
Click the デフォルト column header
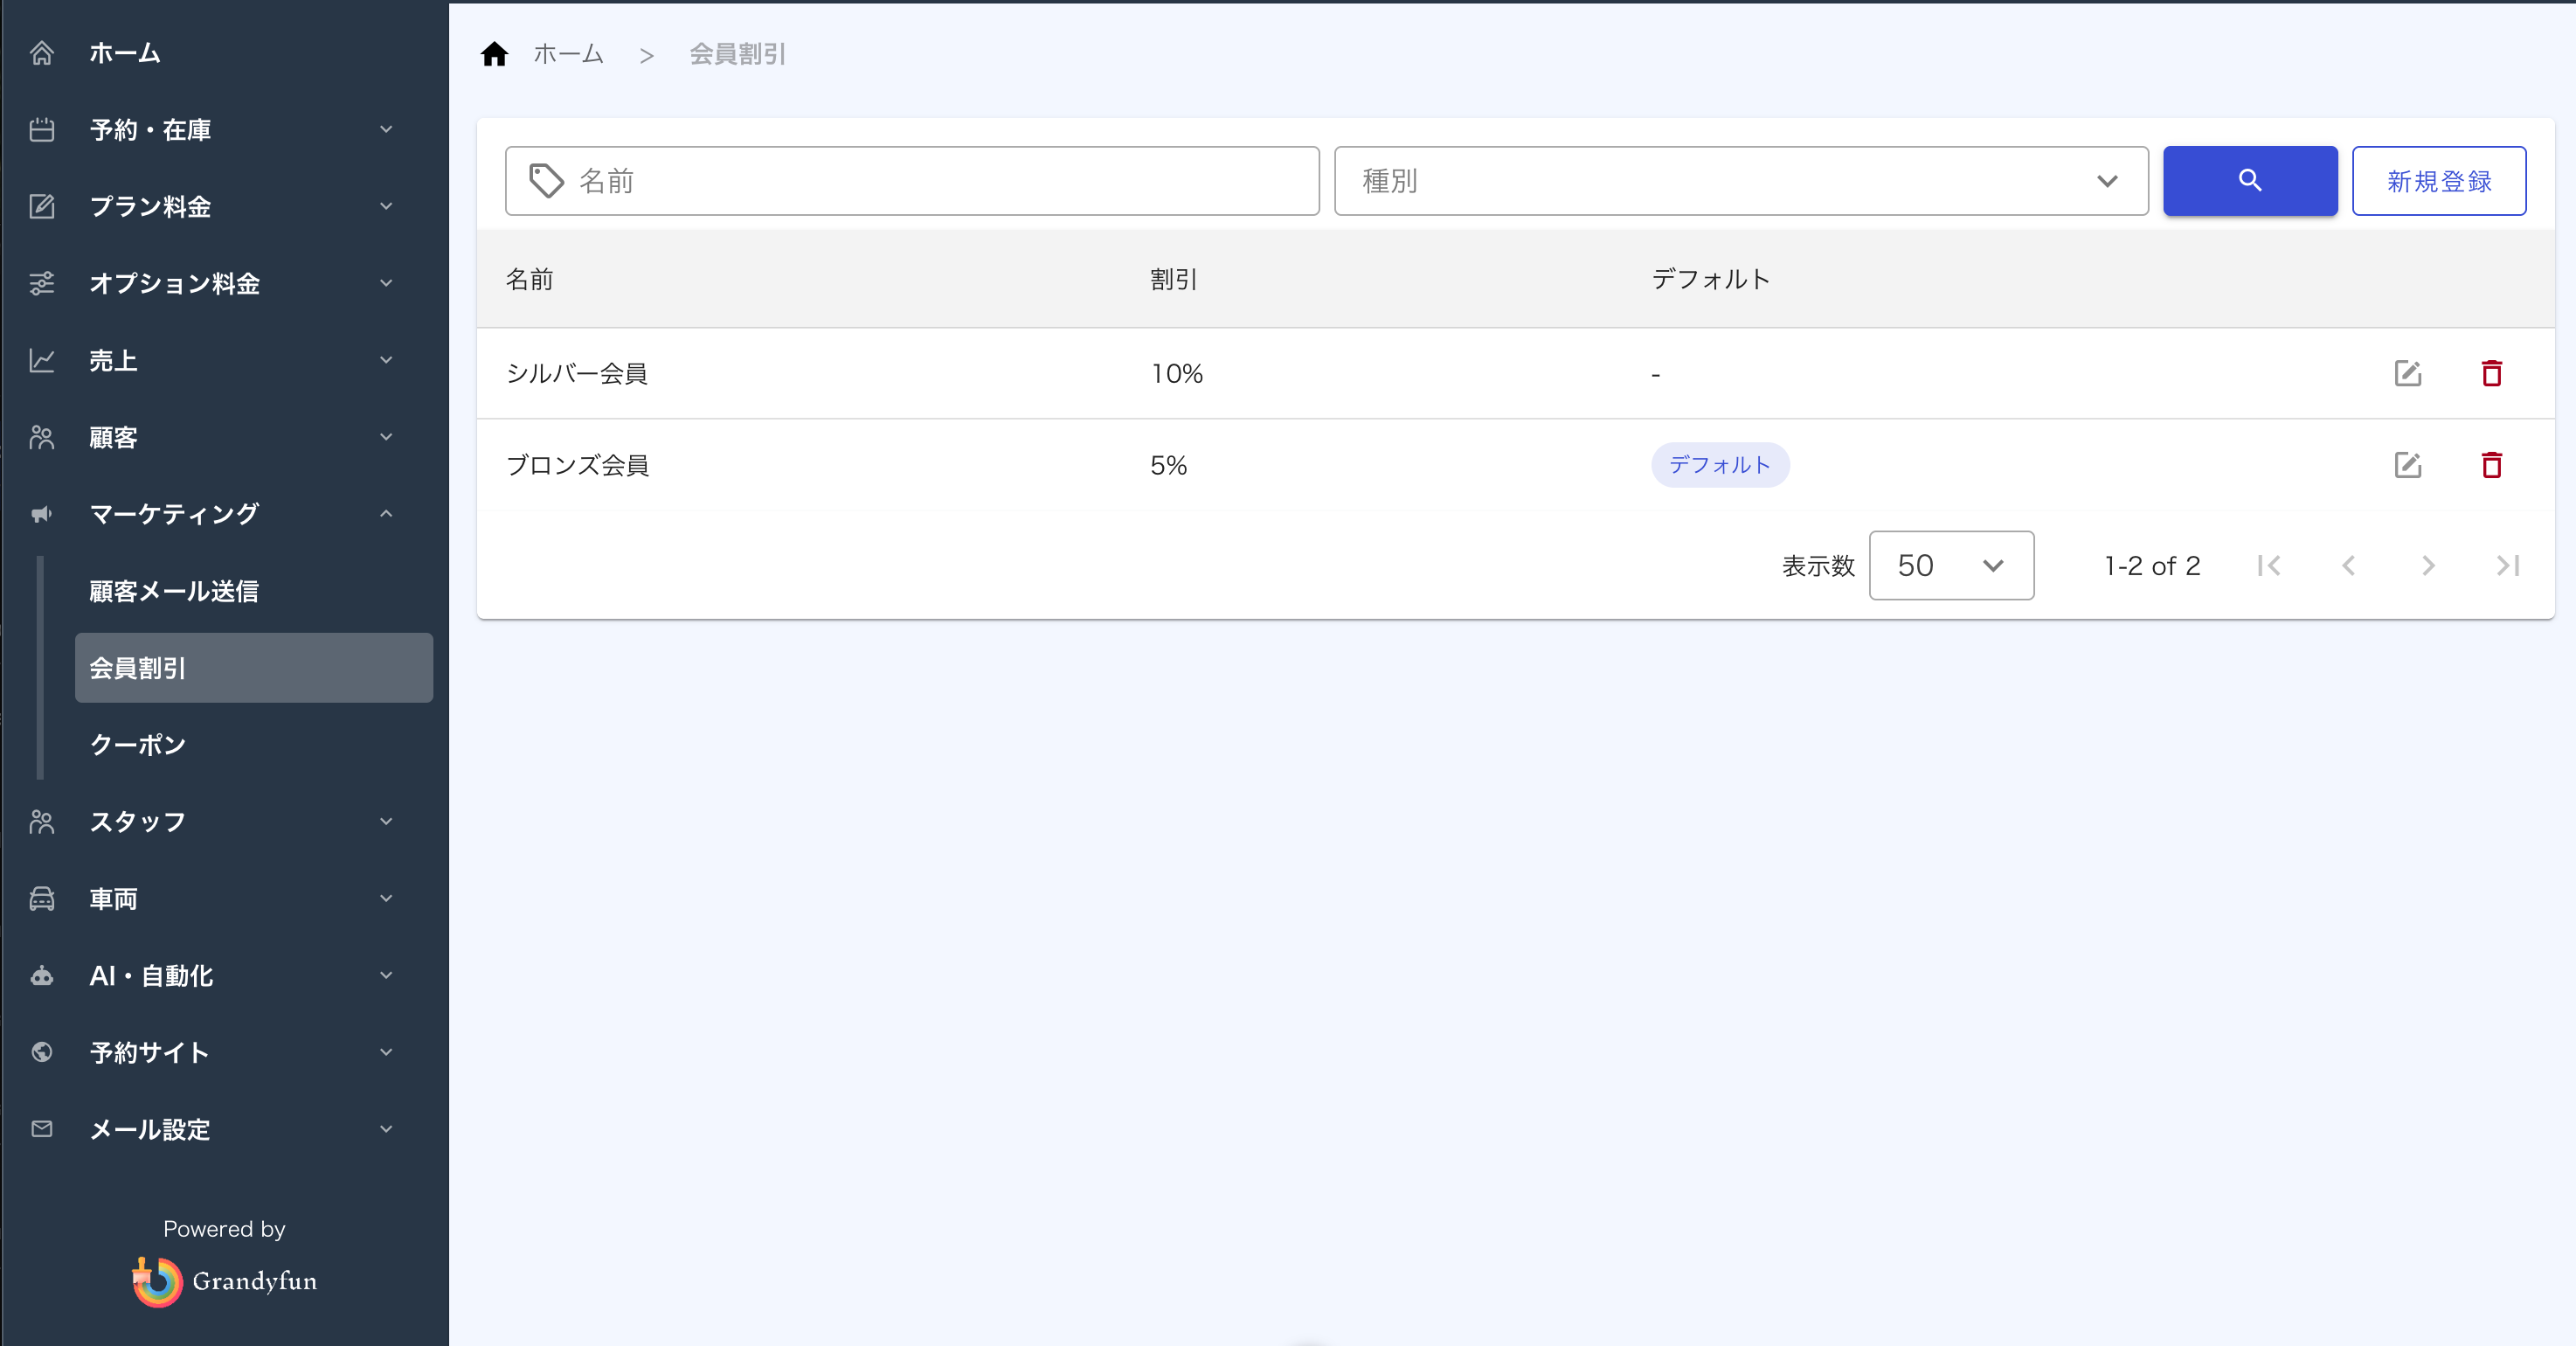(1711, 279)
